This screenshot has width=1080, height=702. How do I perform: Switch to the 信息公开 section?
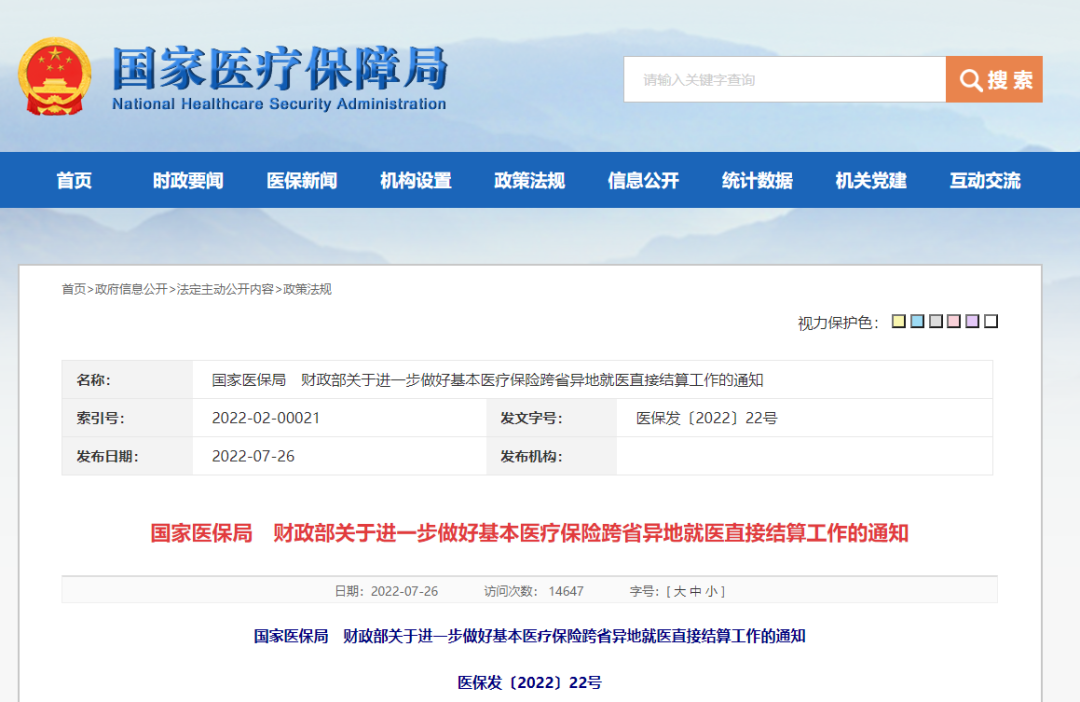[x=641, y=180]
